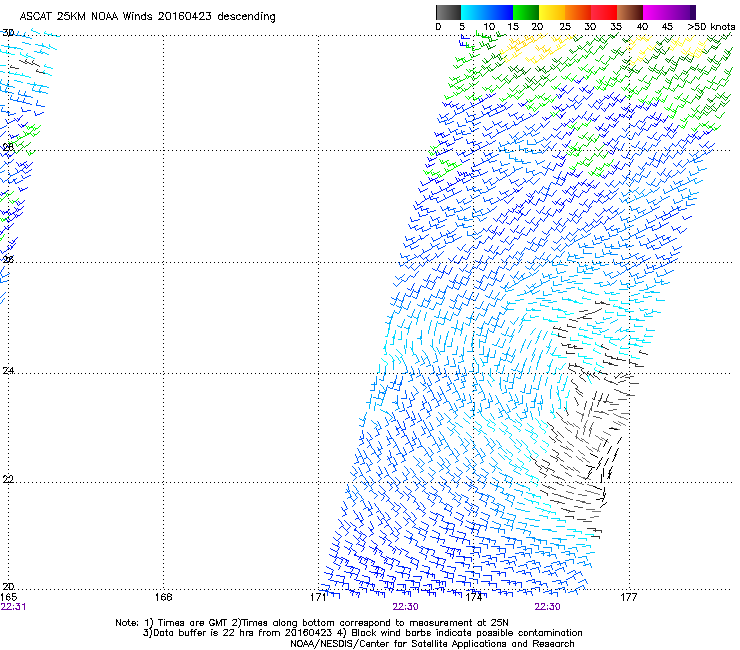The height and width of the screenshot is (650, 740).
Task: Click the "22:30" time stamp near longitude 176
Action: coord(547,607)
